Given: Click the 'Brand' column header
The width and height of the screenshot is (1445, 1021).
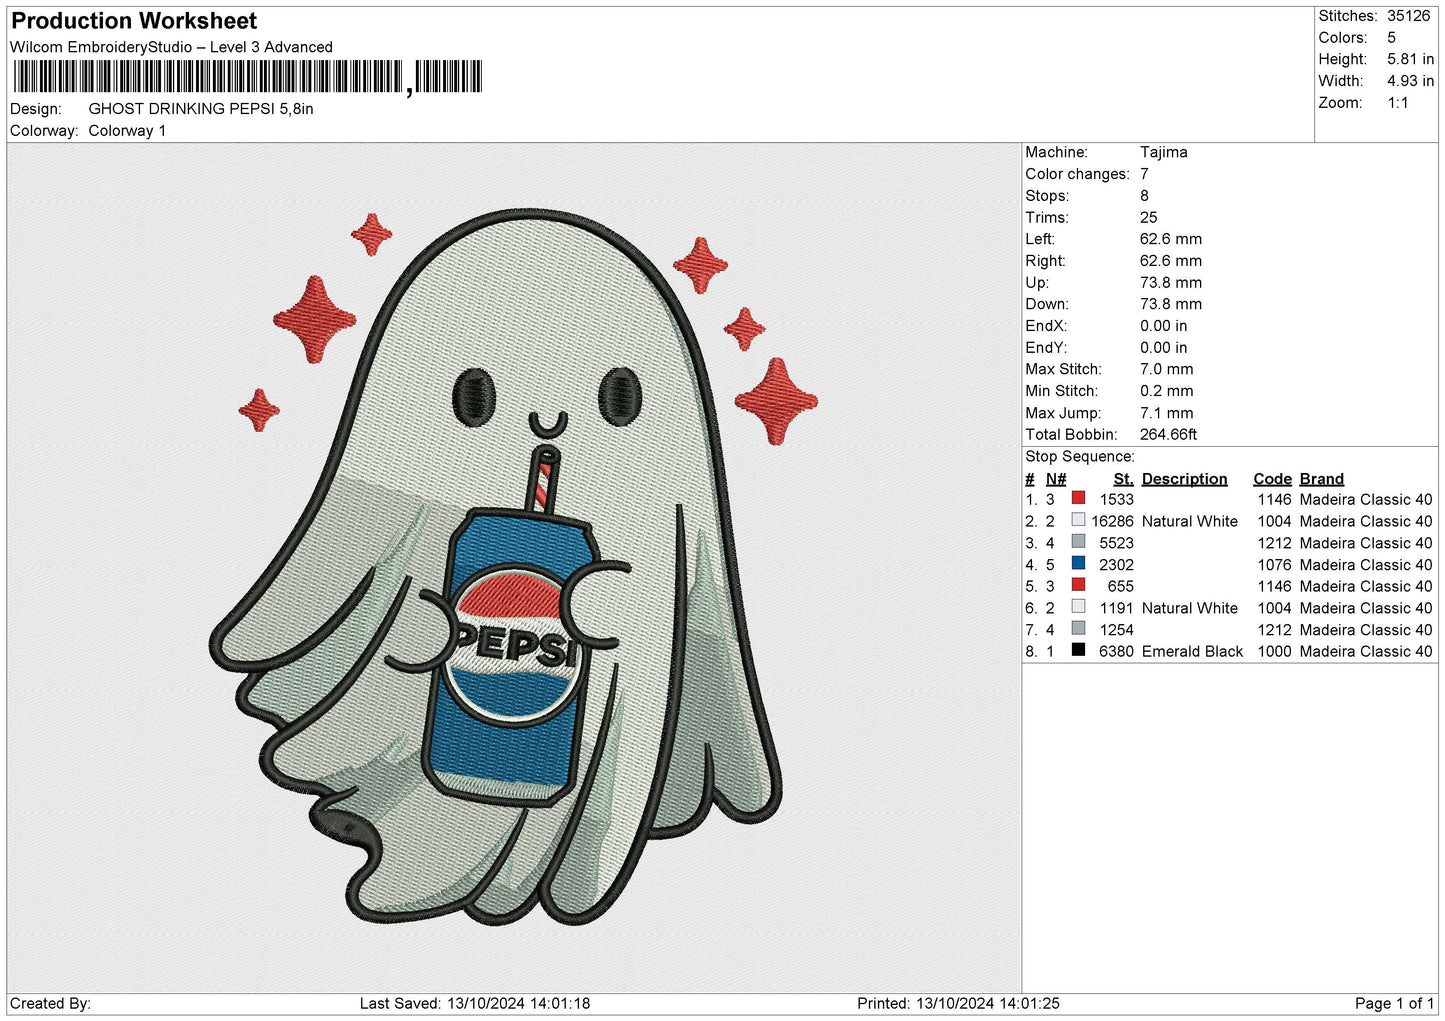Looking at the screenshot, I should (x=1321, y=479).
